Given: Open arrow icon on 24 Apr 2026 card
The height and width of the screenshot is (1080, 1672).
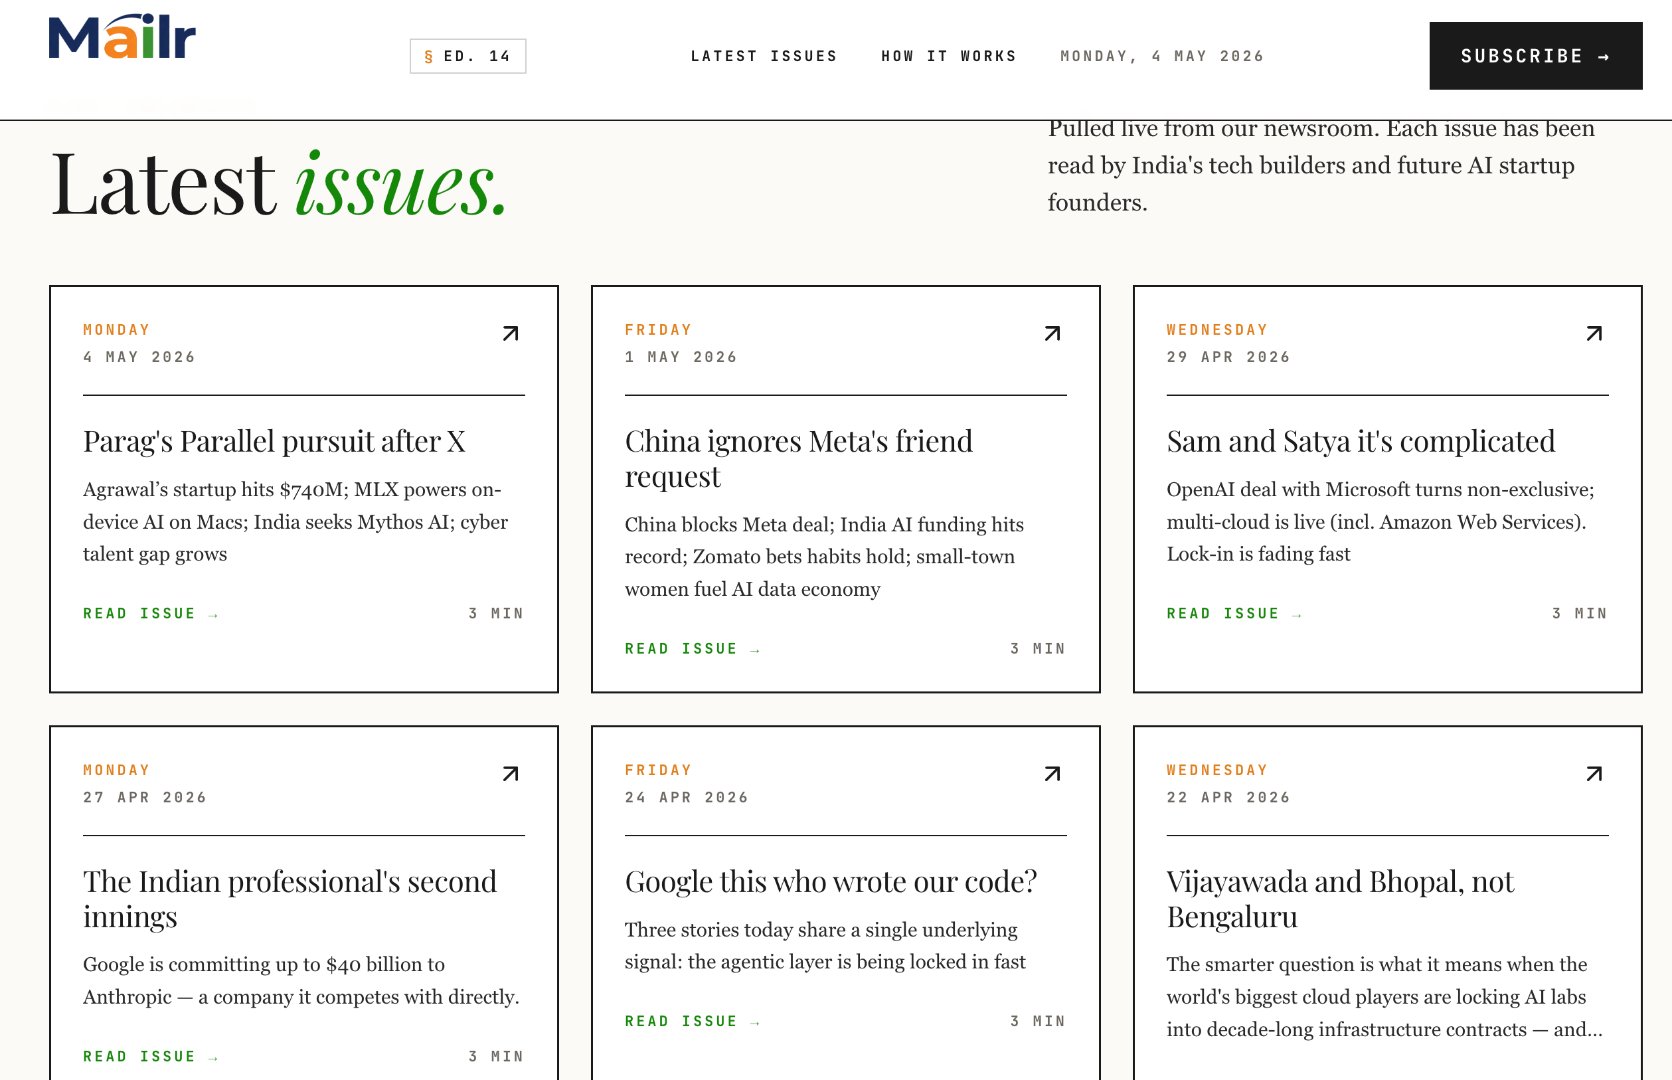Looking at the screenshot, I should (x=1052, y=773).
